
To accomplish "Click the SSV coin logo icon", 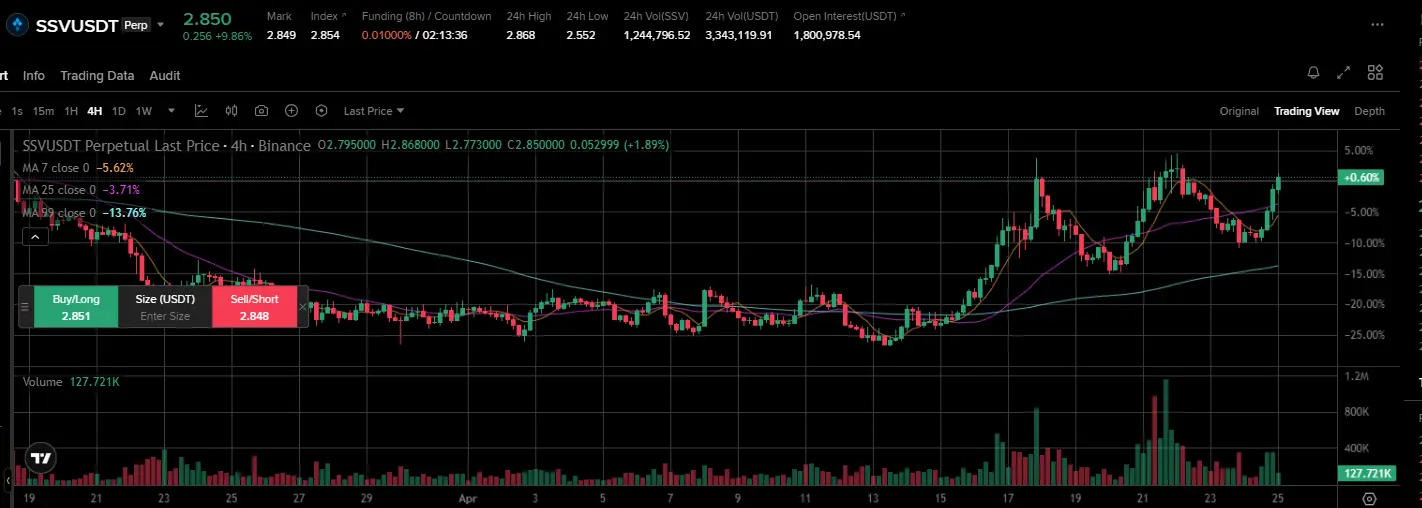I will (x=18, y=25).
